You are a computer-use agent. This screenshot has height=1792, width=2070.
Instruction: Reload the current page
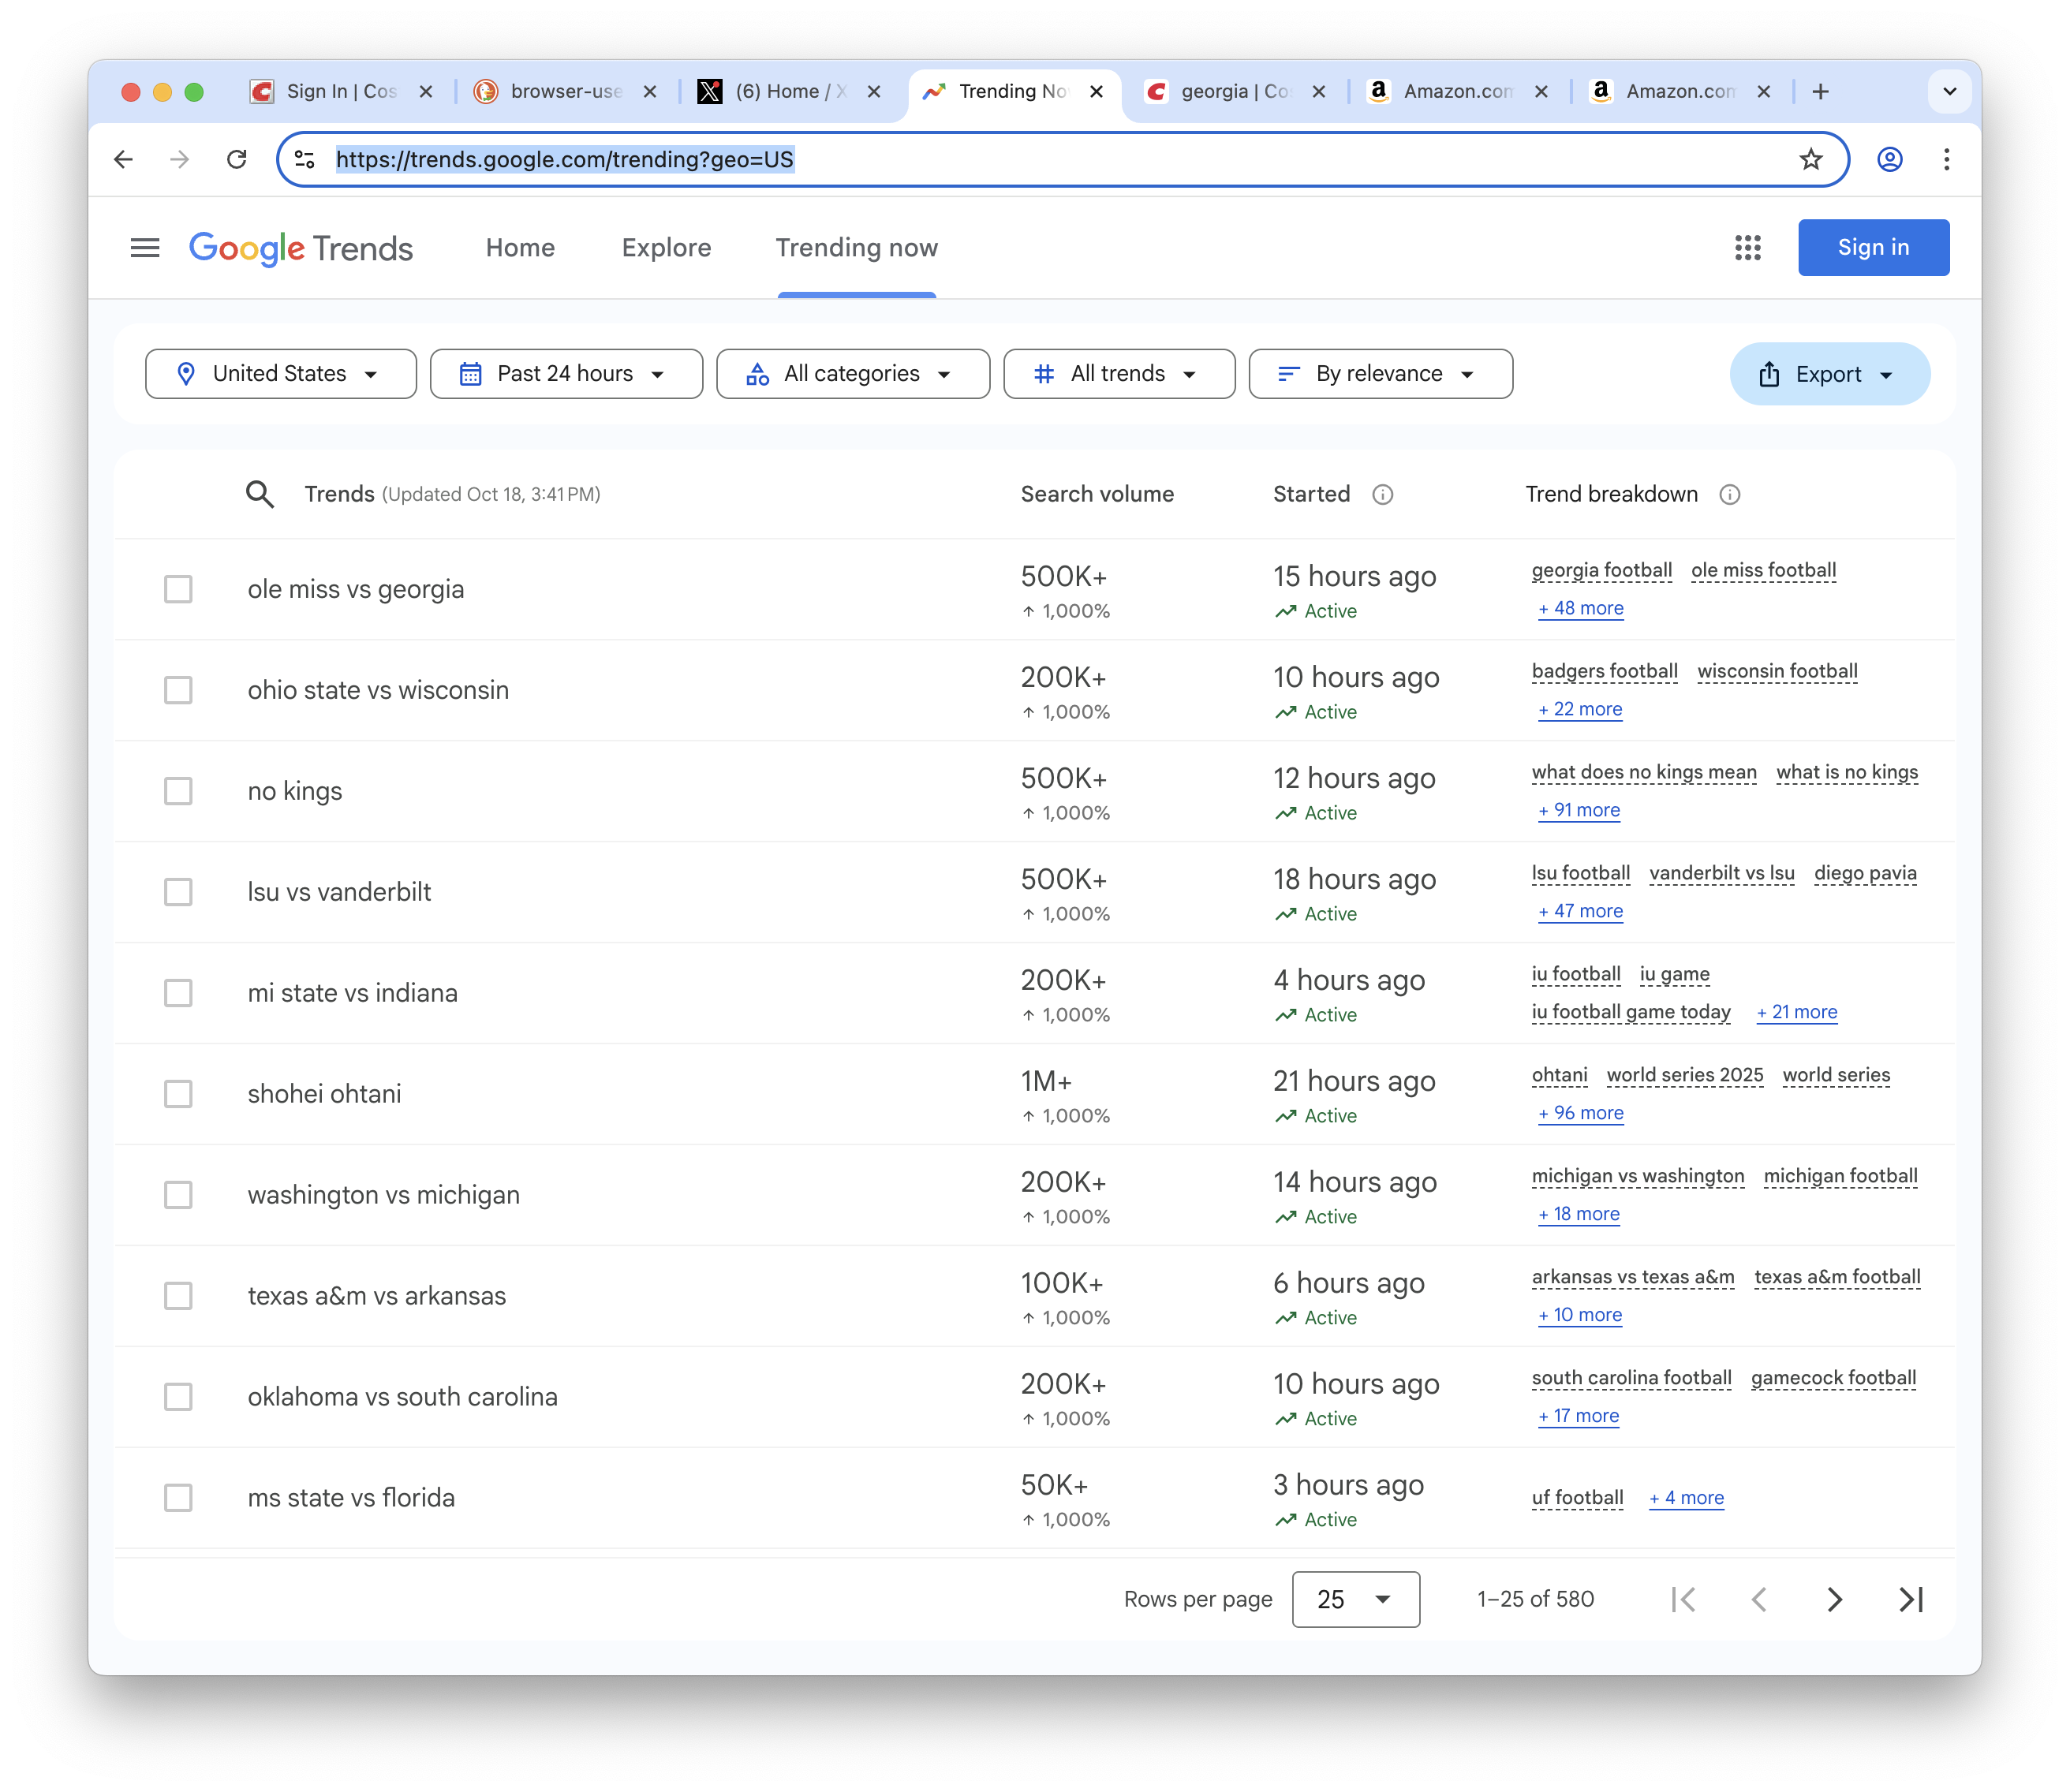click(x=237, y=160)
